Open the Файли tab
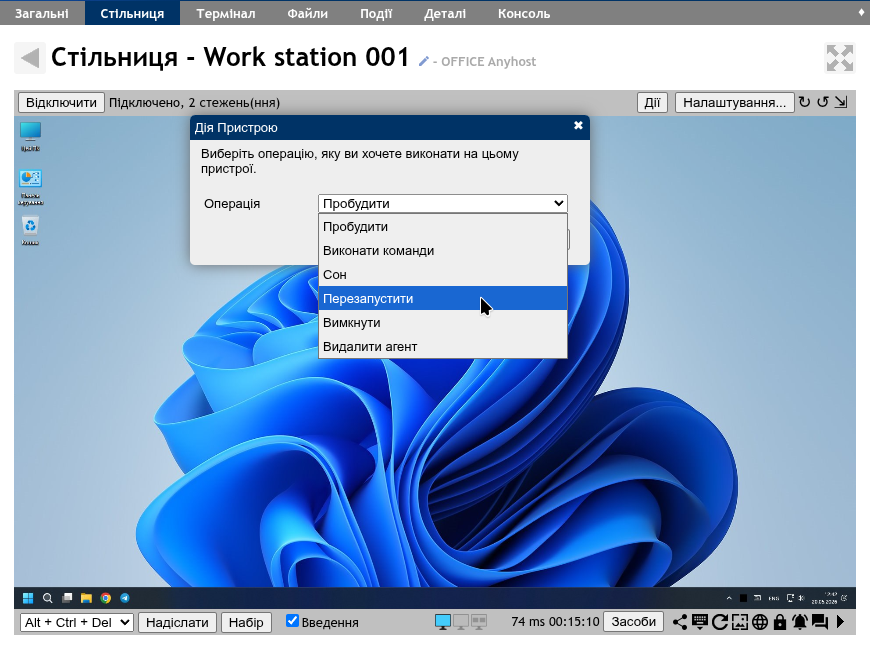The height and width of the screenshot is (651, 870). pos(307,13)
